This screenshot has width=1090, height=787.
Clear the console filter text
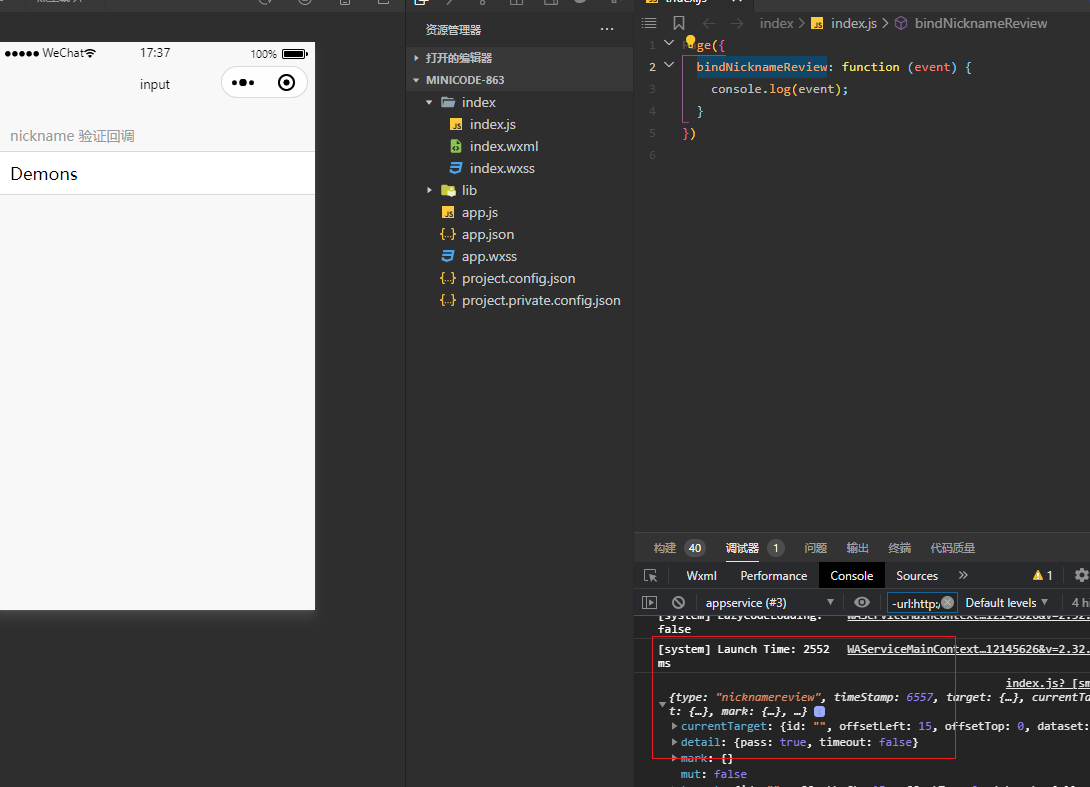(947, 602)
